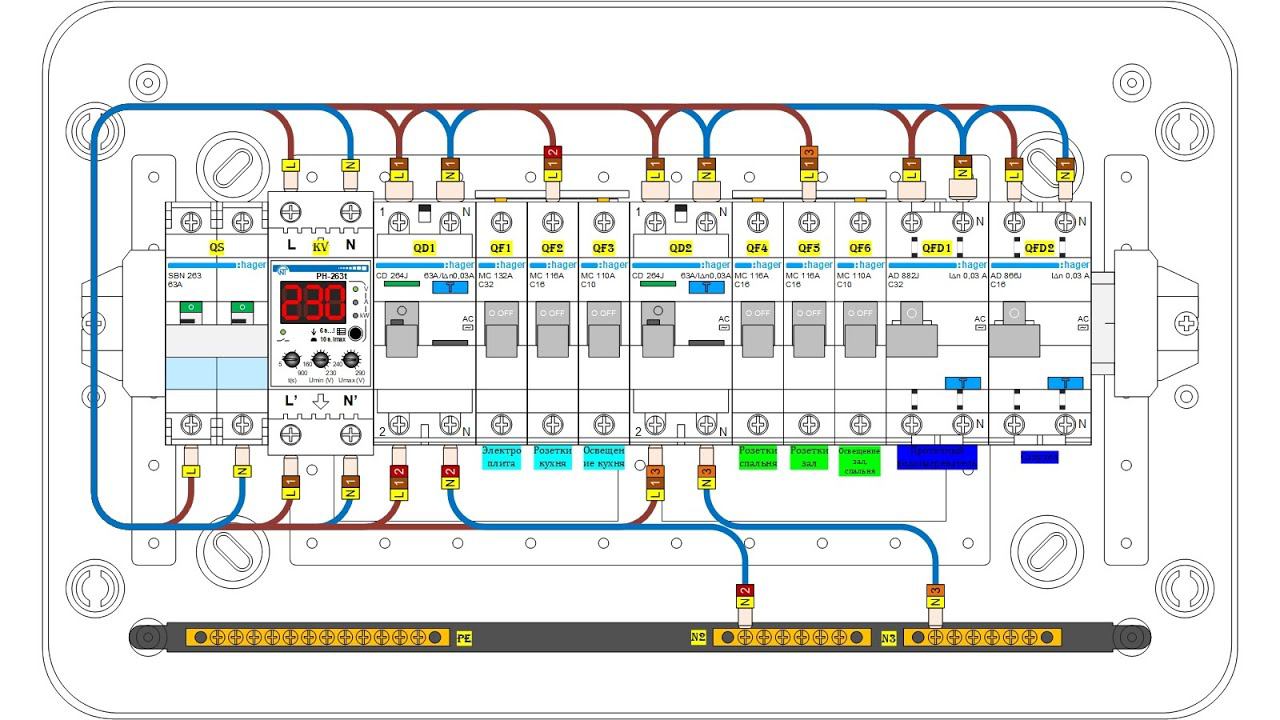Push the blue test button on QFD2
1280x720 pixels.
(x=1065, y=382)
